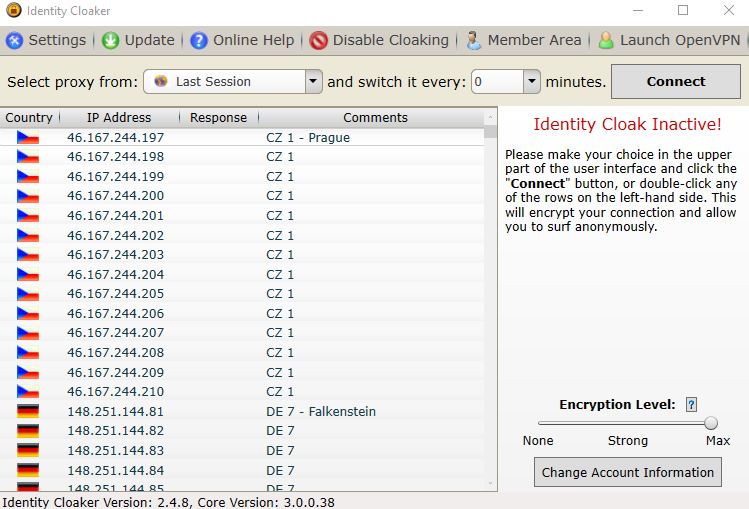749x509 pixels.
Task: Select IP 46.167.244.207 row
Action: click(x=242, y=333)
